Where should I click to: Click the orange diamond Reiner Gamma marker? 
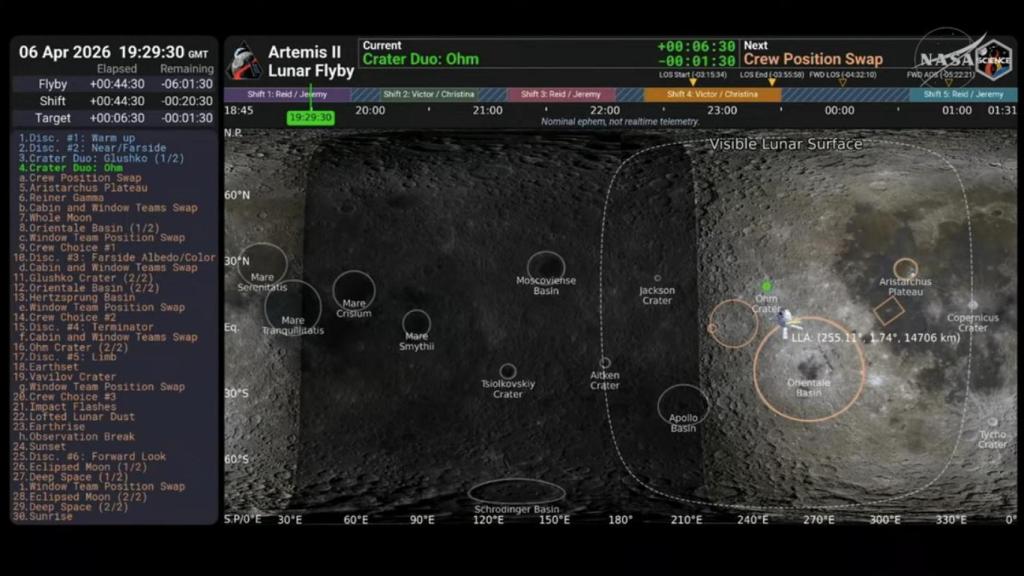889,311
